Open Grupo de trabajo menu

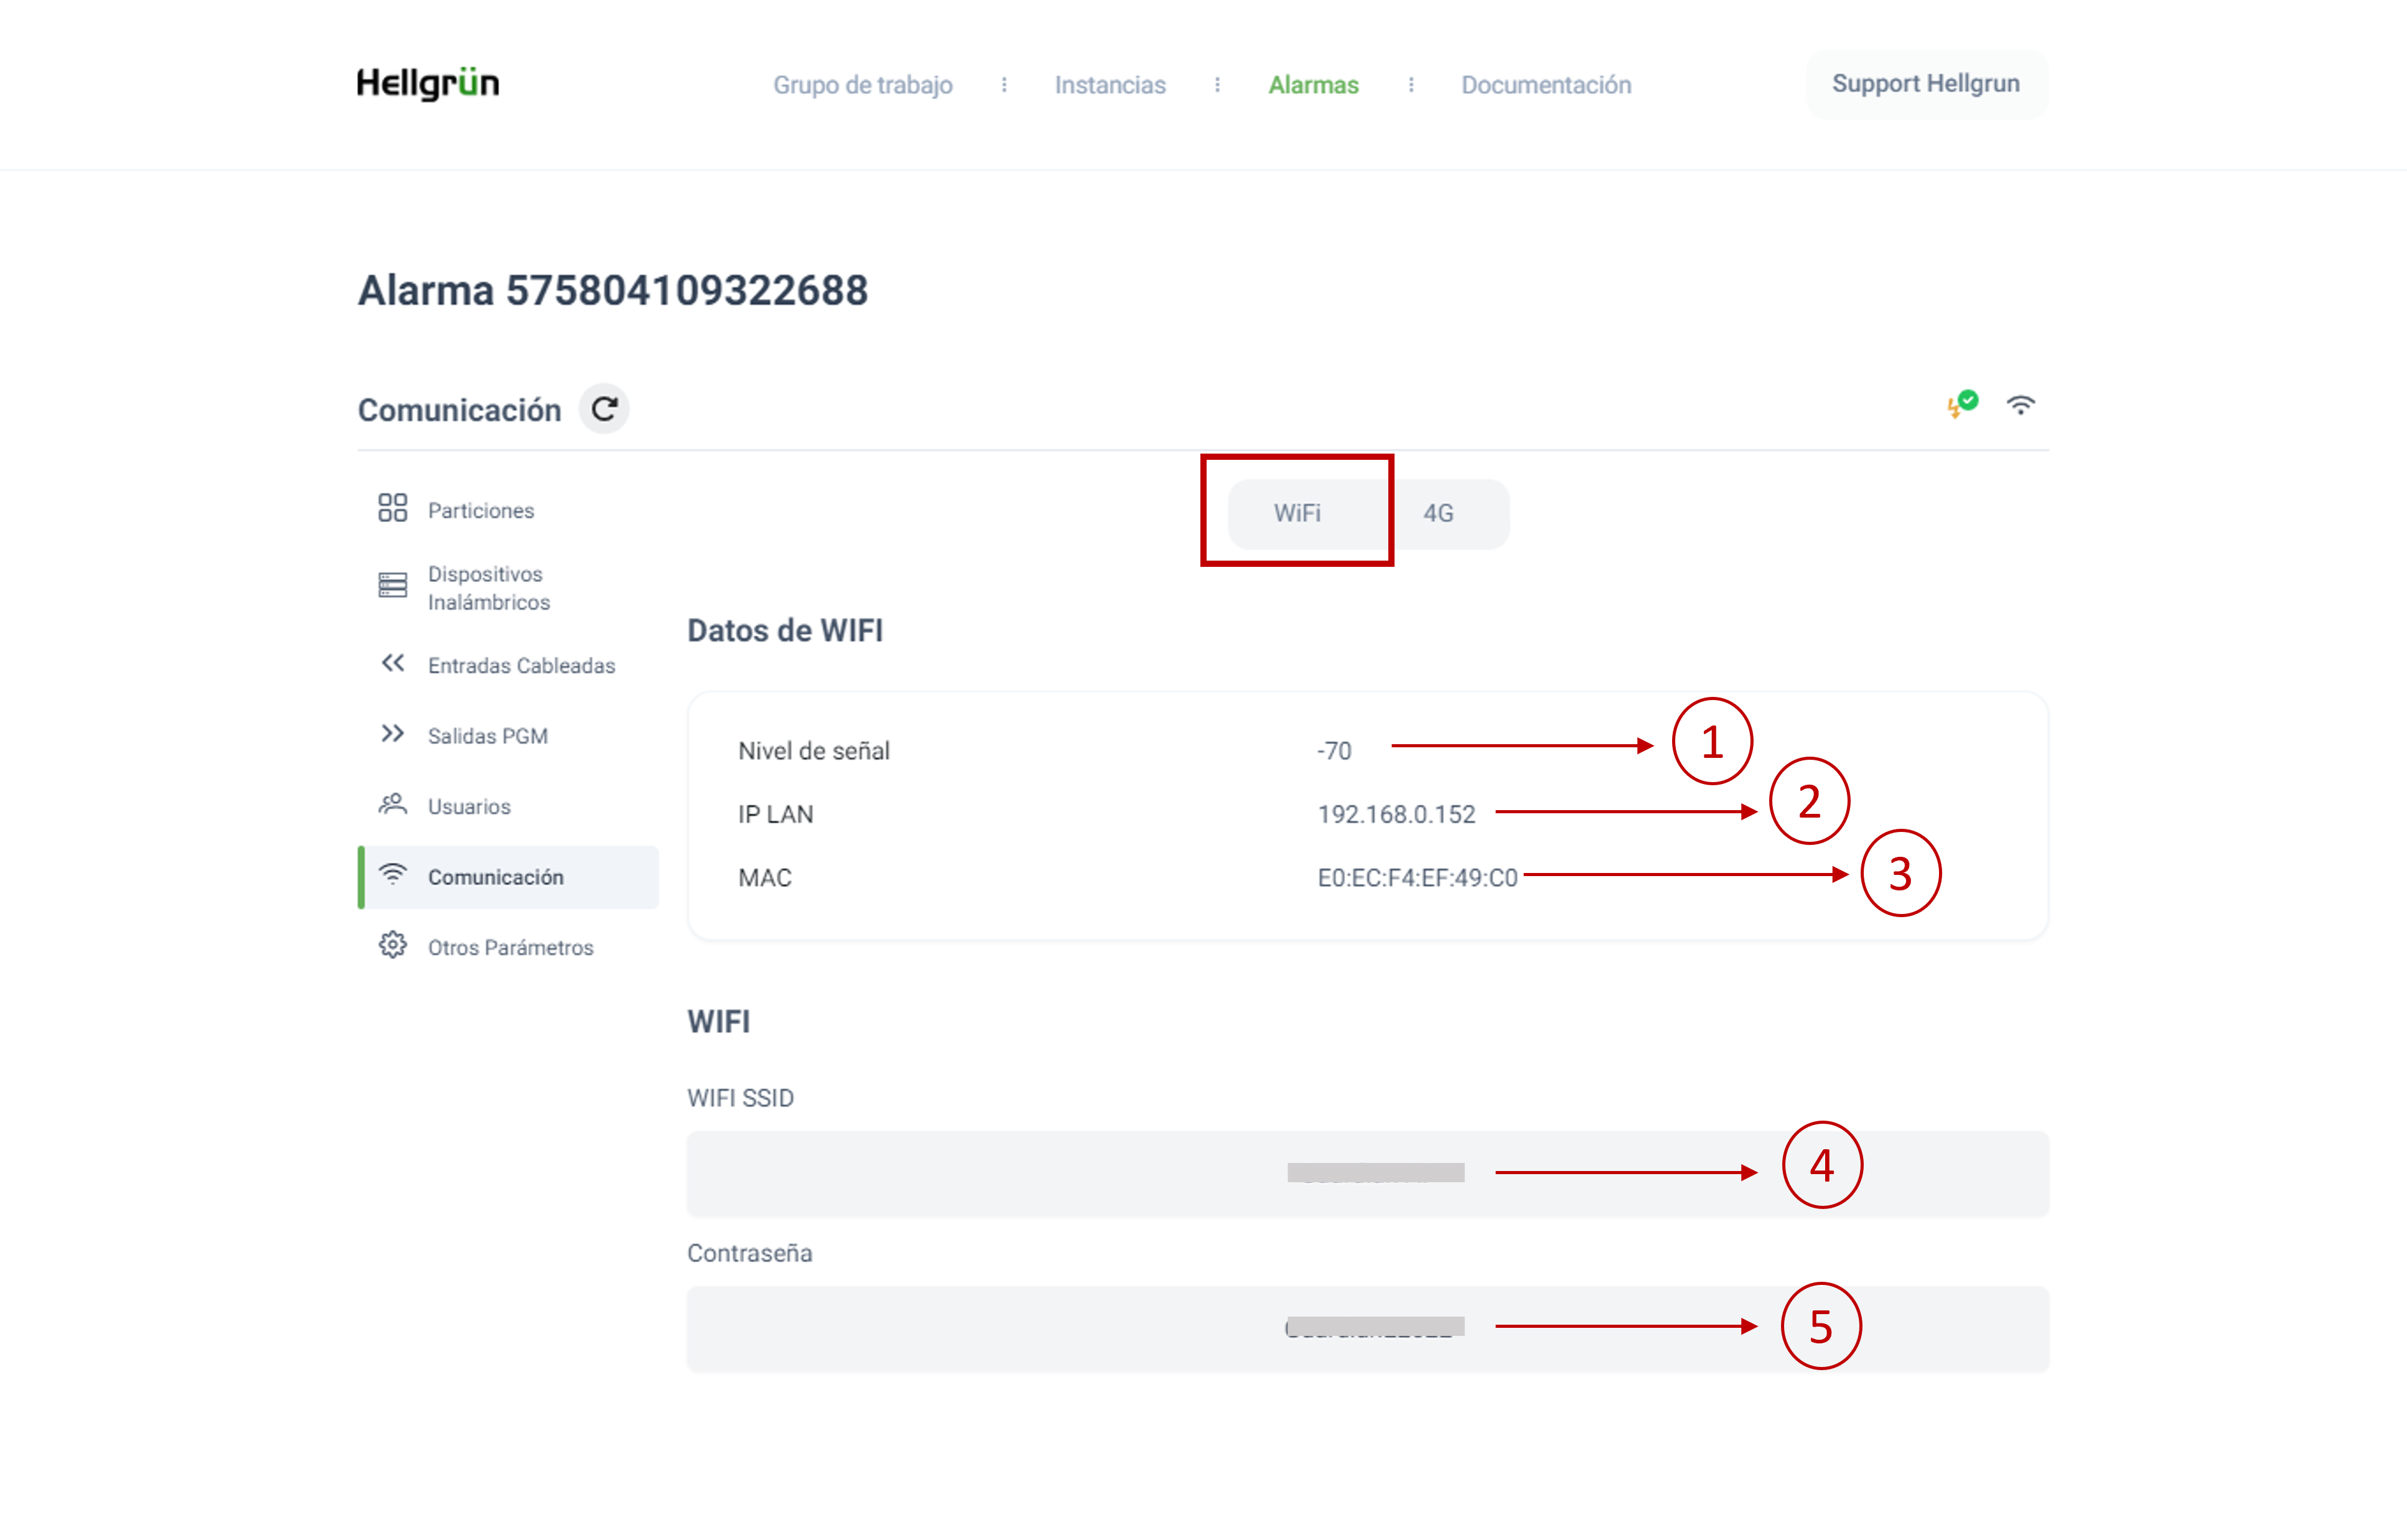pos(862,85)
